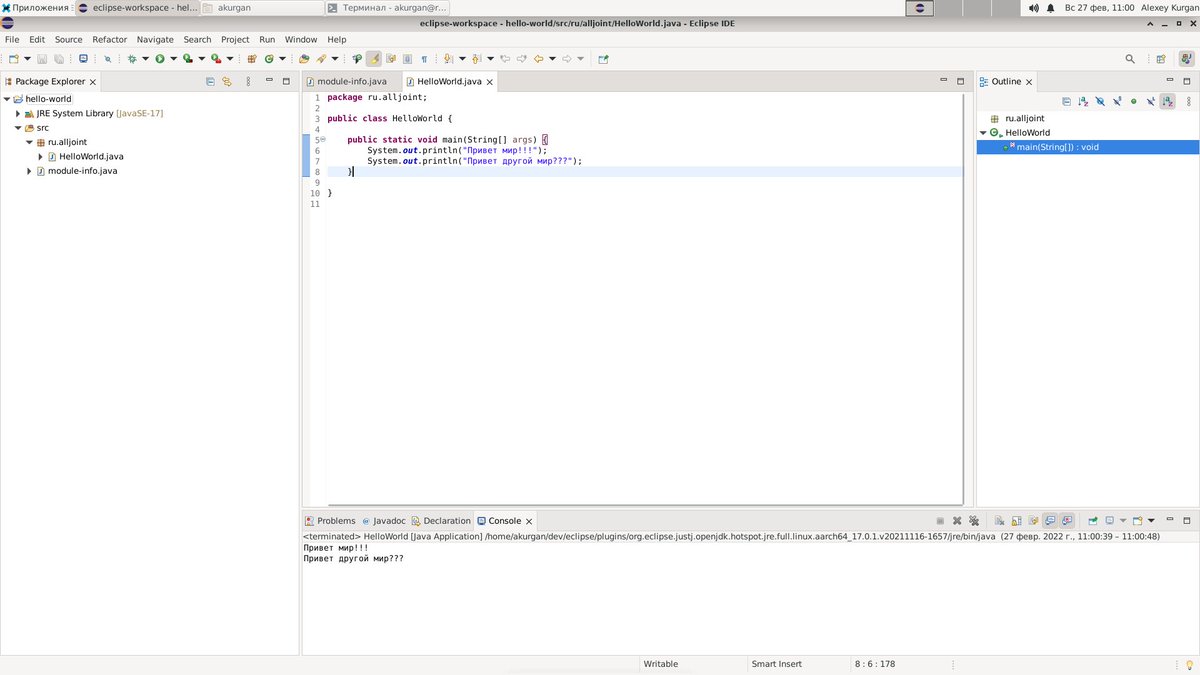This screenshot has width=1200, height=675.
Task: Toggle Hide Non-Public Members green dot
Action: (1133, 101)
